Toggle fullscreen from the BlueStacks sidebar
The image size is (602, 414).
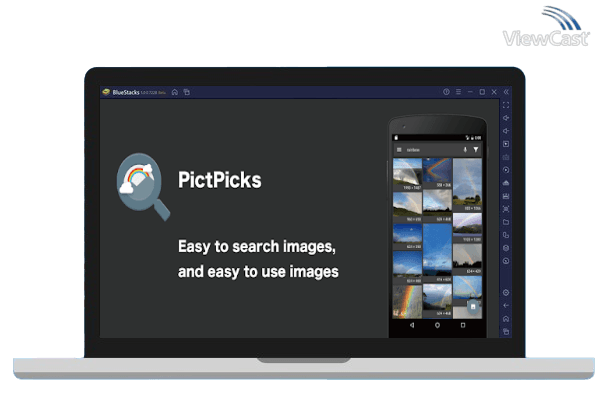point(506,105)
